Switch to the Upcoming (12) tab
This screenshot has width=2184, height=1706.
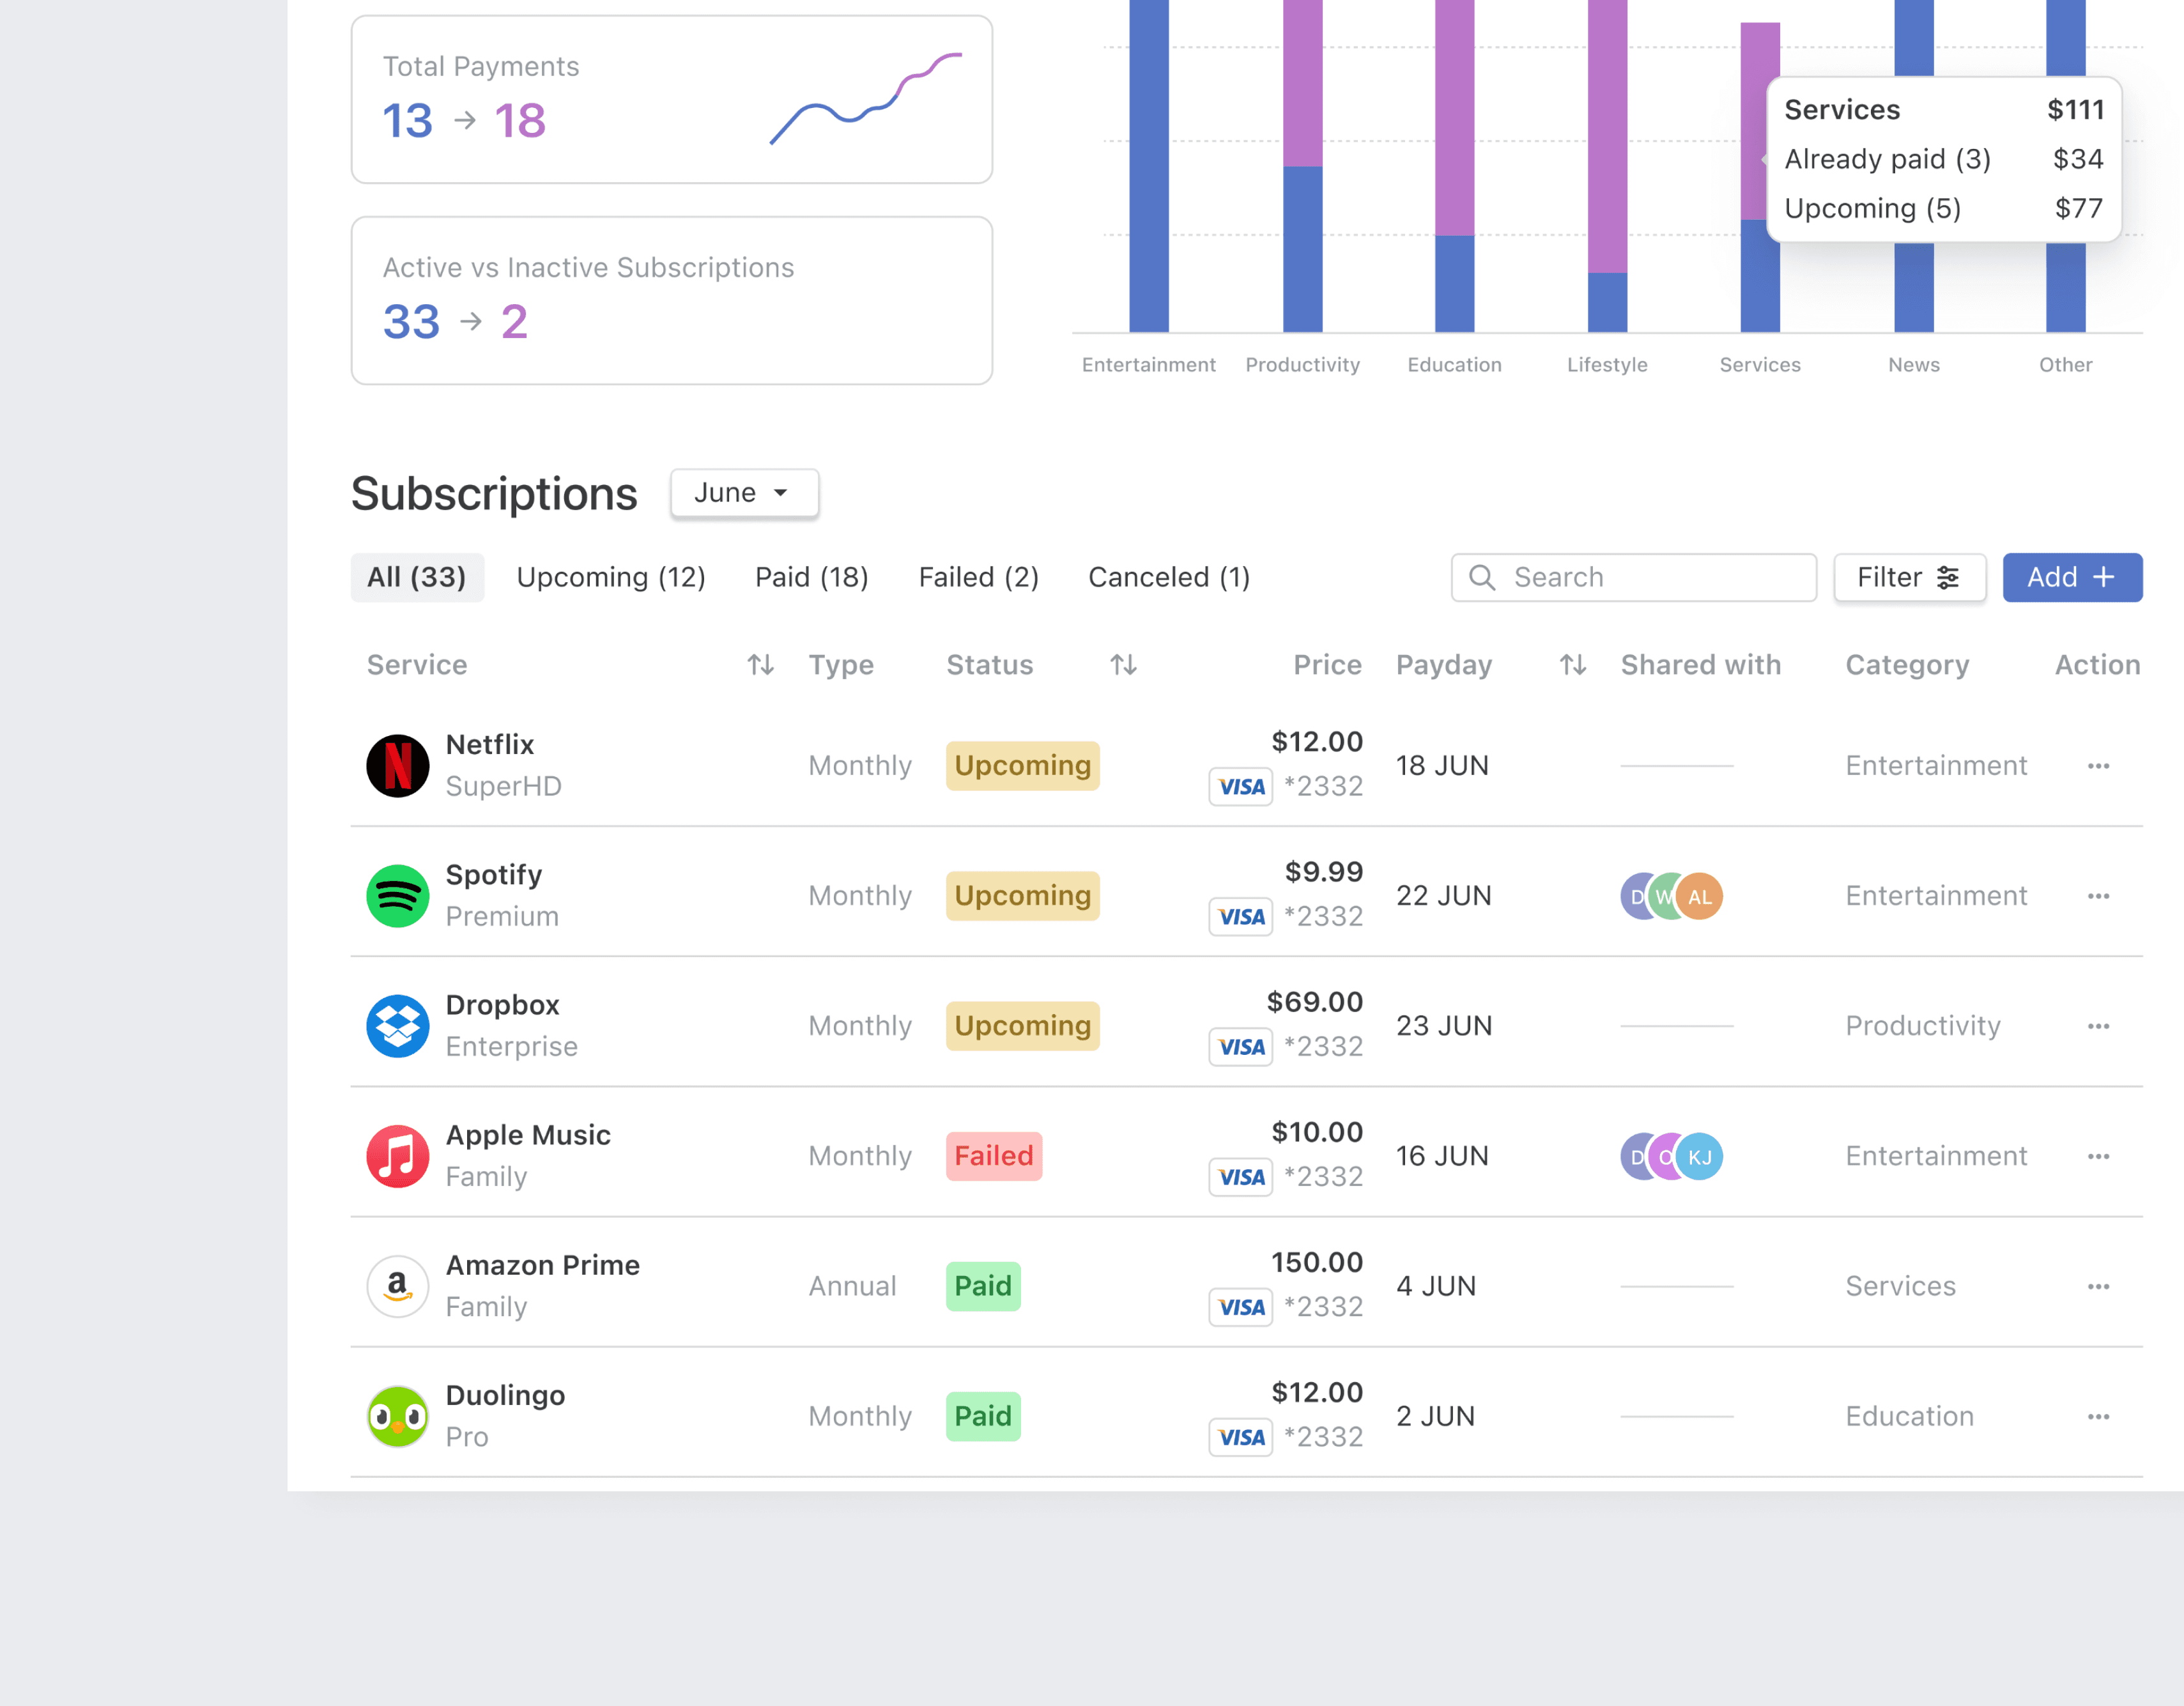[x=610, y=578]
